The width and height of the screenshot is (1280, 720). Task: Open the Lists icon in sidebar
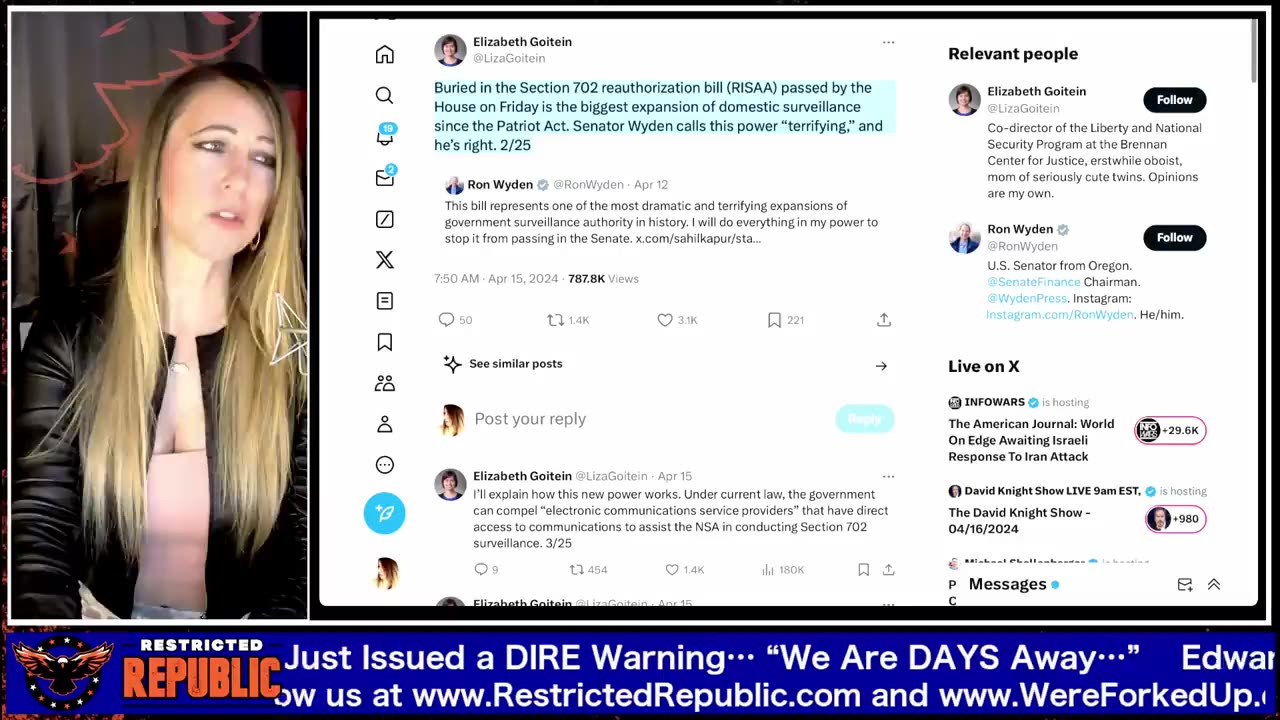384,301
